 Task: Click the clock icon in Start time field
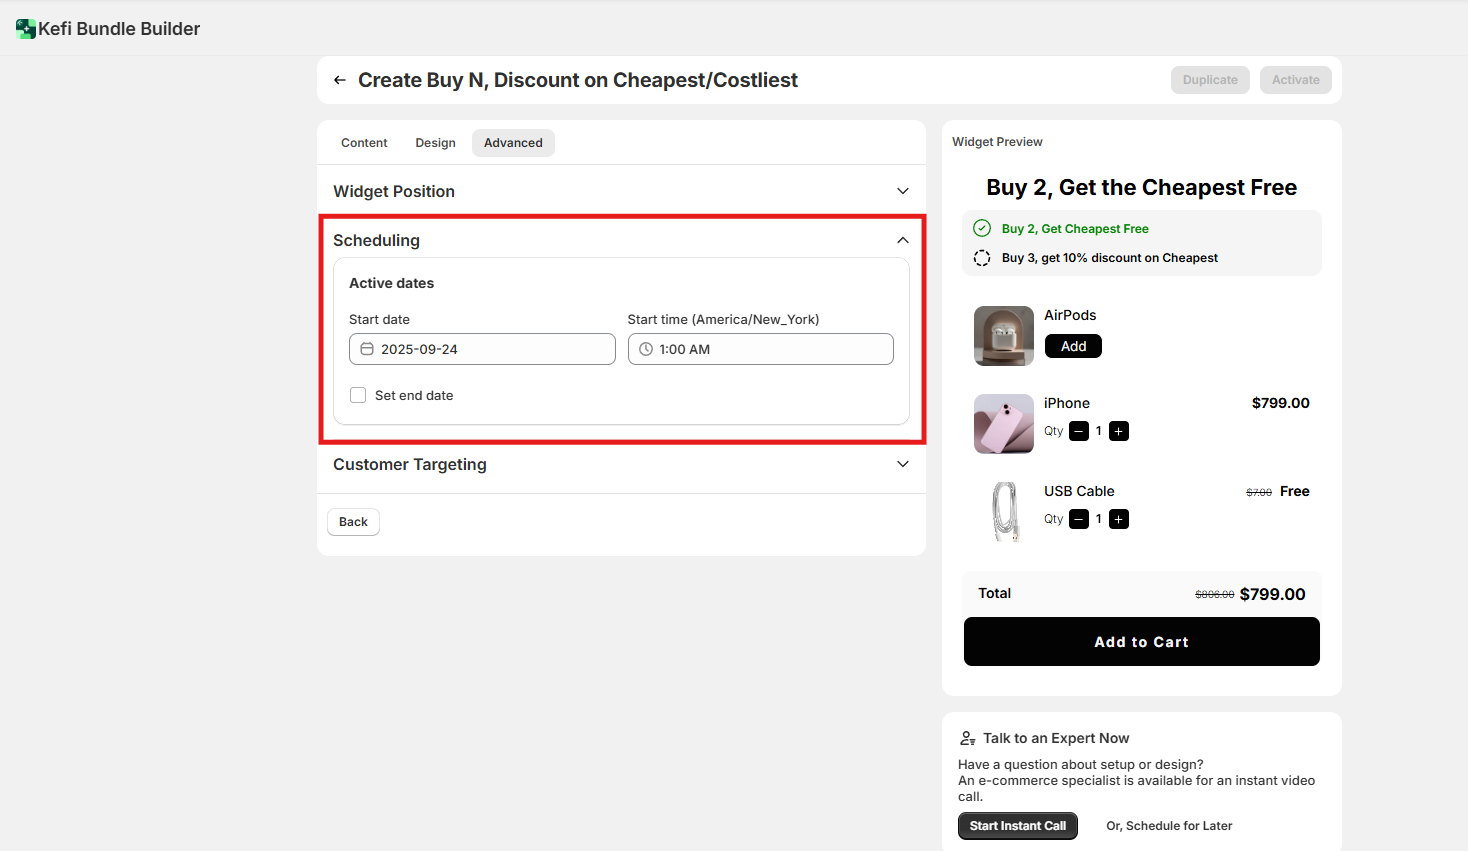coord(646,349)
